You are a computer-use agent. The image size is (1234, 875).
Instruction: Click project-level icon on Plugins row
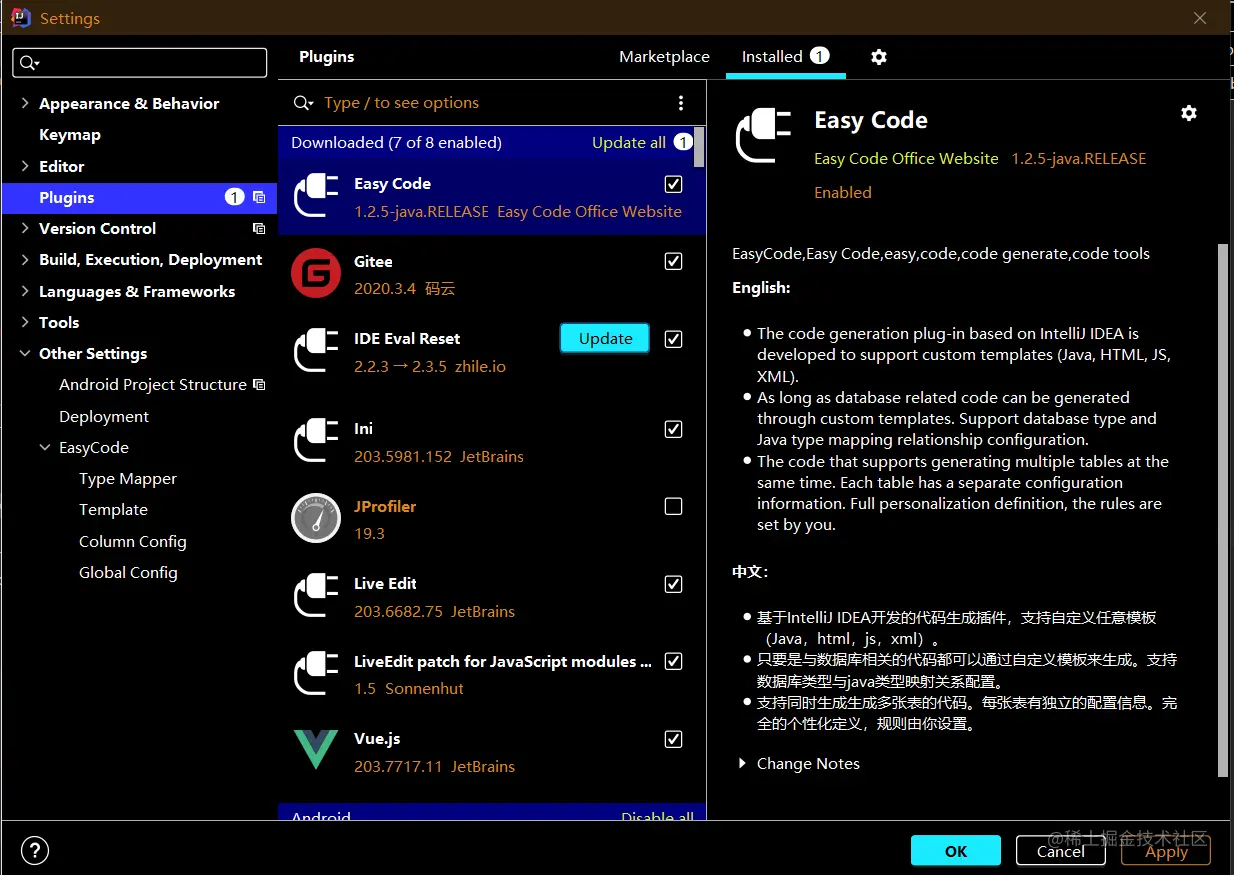tap(259, 198)
